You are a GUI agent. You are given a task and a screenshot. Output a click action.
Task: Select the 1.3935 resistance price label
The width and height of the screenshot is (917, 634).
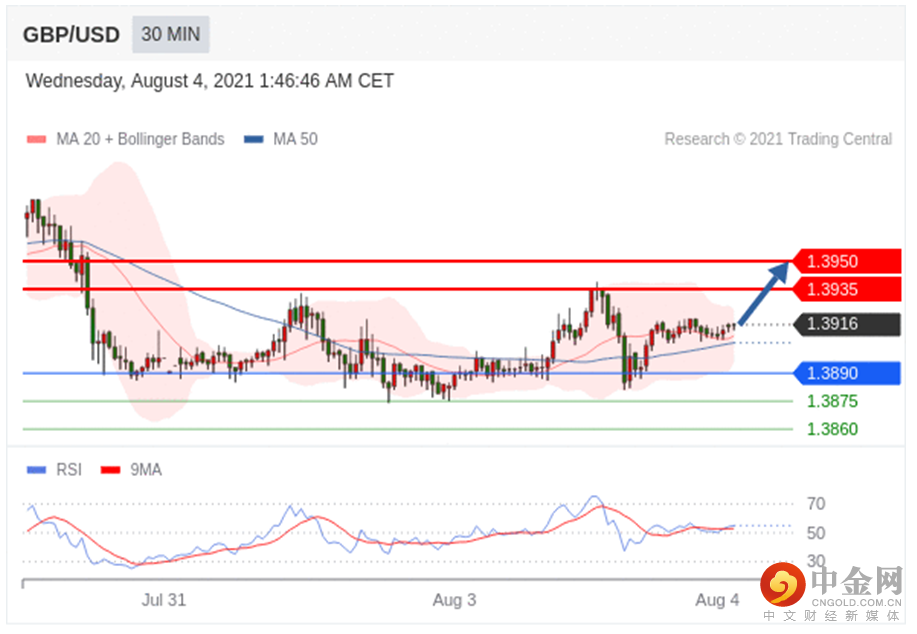click(846, 289)
